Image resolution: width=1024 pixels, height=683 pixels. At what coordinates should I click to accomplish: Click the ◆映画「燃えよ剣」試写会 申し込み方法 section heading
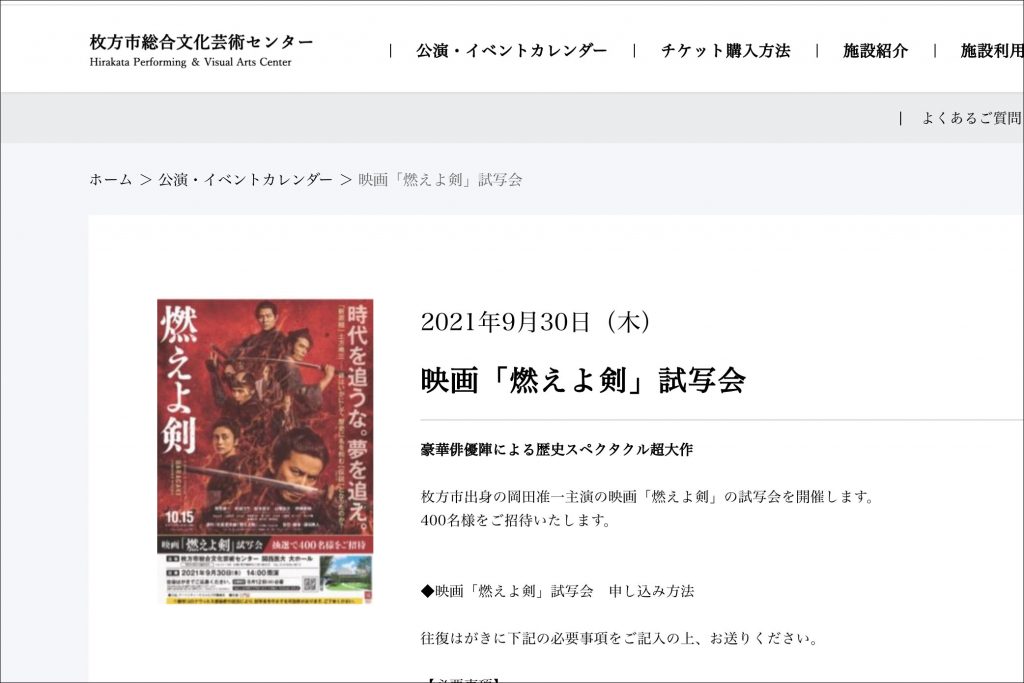point(557,591)
